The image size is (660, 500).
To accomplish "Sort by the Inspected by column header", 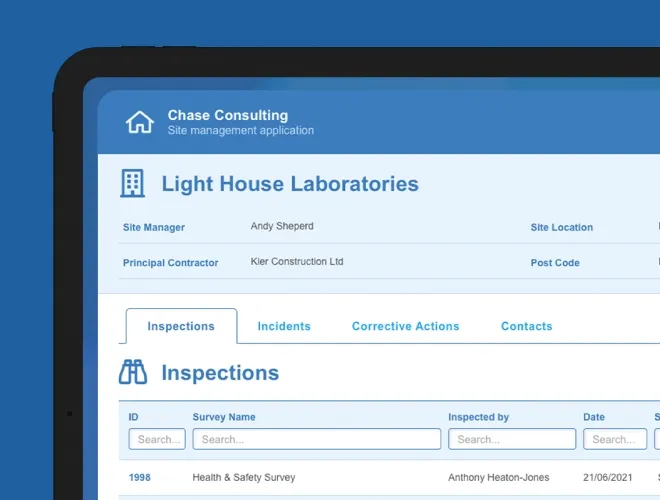I will click(478, 417).
